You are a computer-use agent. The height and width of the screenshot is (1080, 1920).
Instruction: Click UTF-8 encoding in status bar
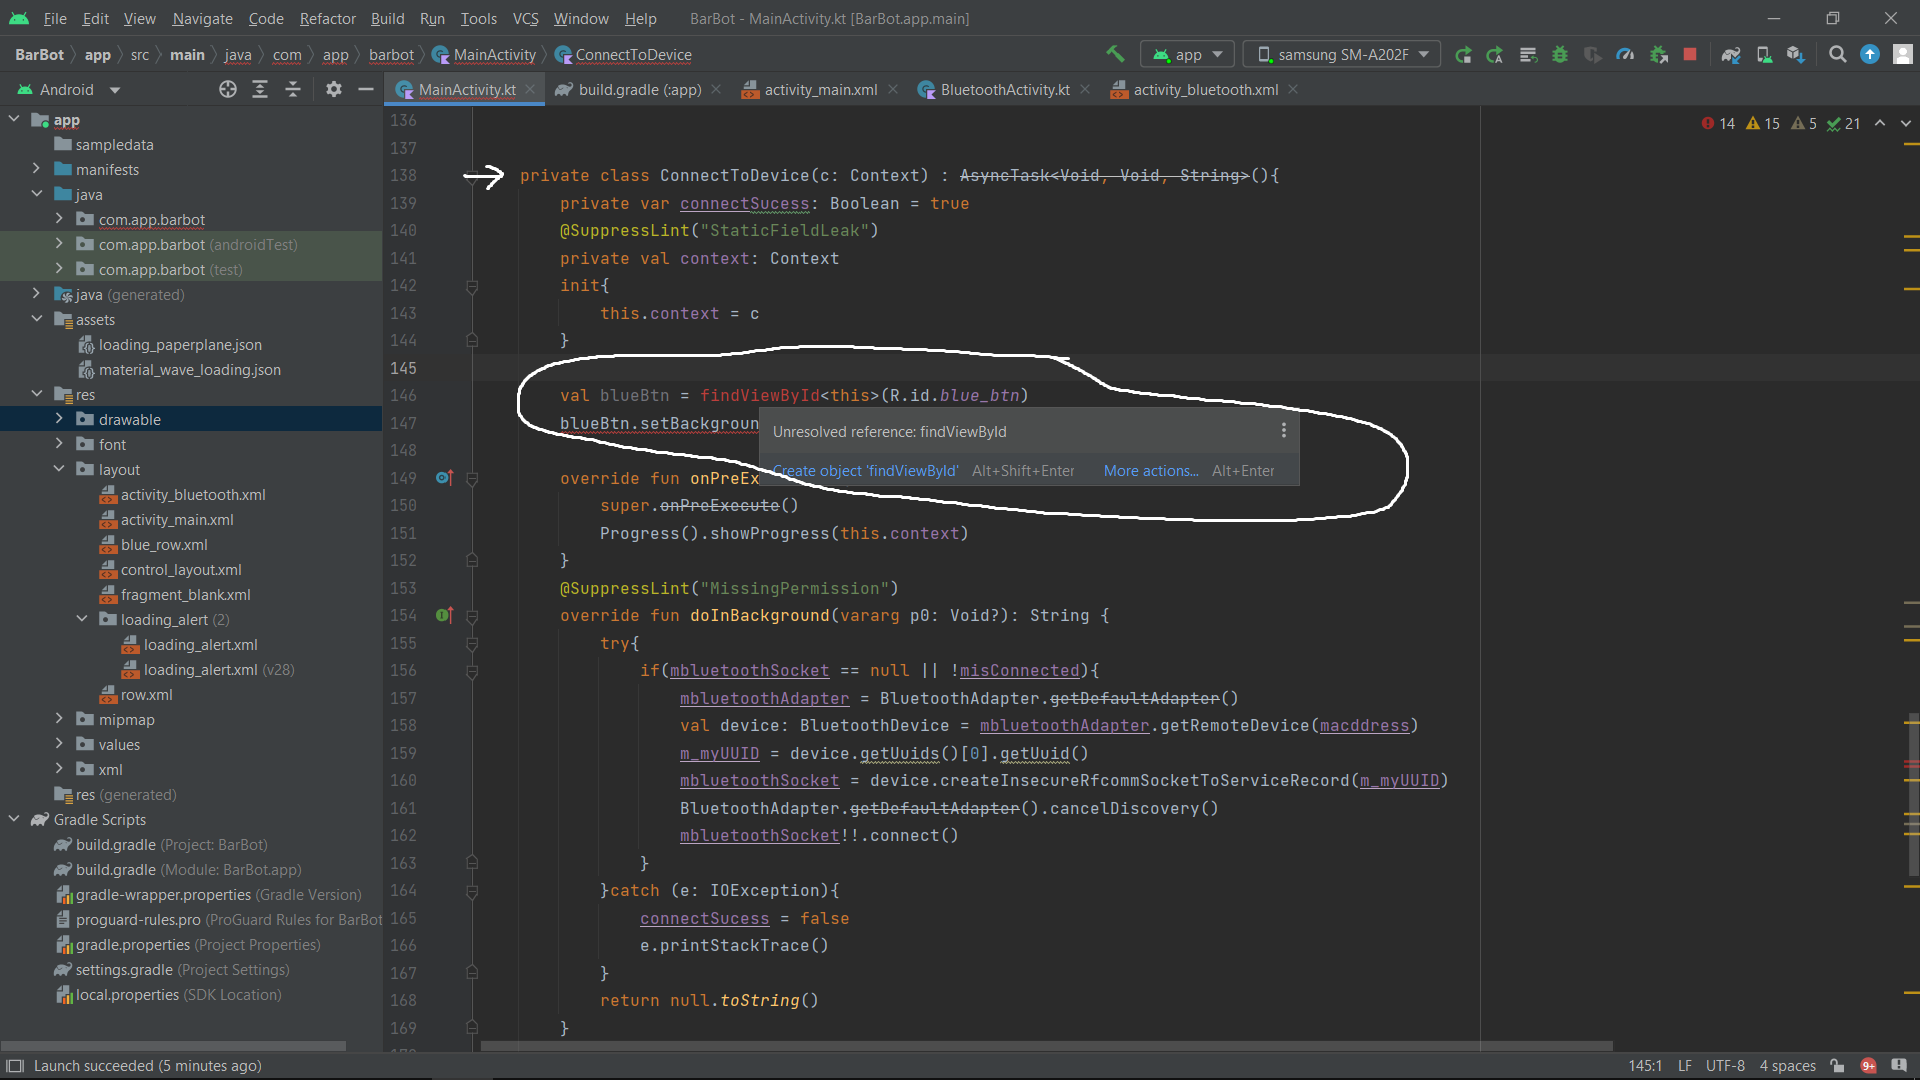tap(1725, 1066)
